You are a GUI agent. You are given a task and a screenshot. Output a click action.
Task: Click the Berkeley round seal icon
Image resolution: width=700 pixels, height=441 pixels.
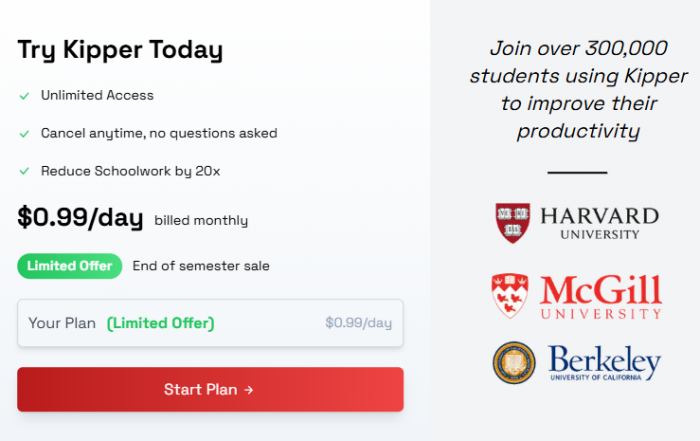514,362
